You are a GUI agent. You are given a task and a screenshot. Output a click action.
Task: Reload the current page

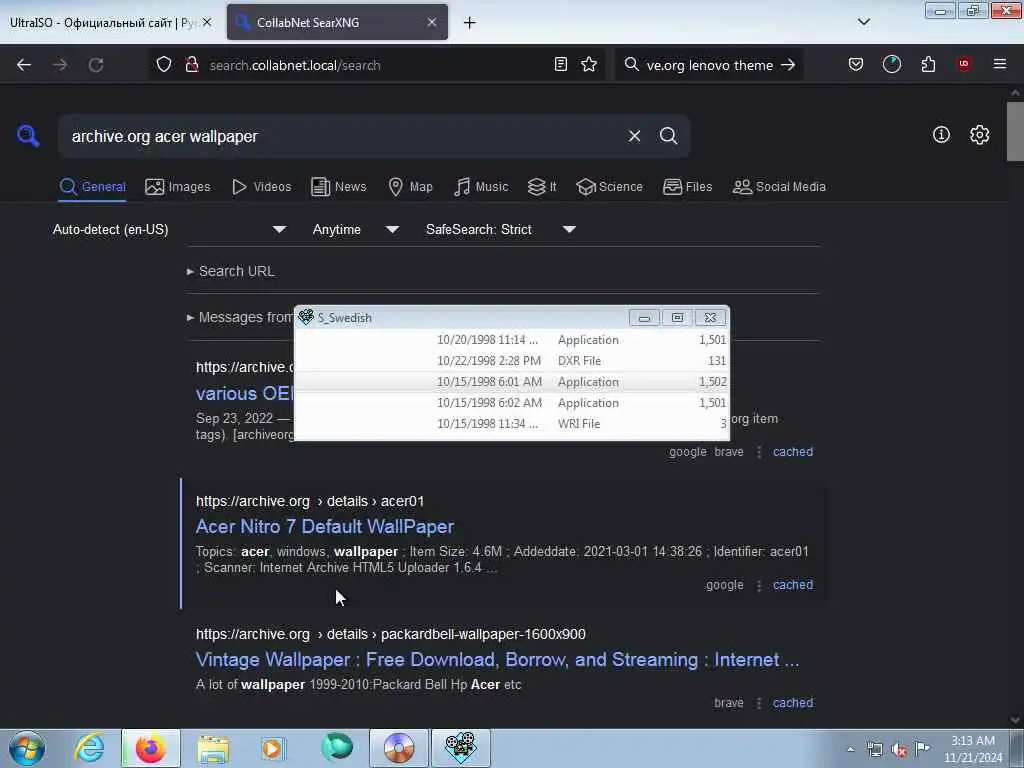pyautogui.click(x=96, y=65)
